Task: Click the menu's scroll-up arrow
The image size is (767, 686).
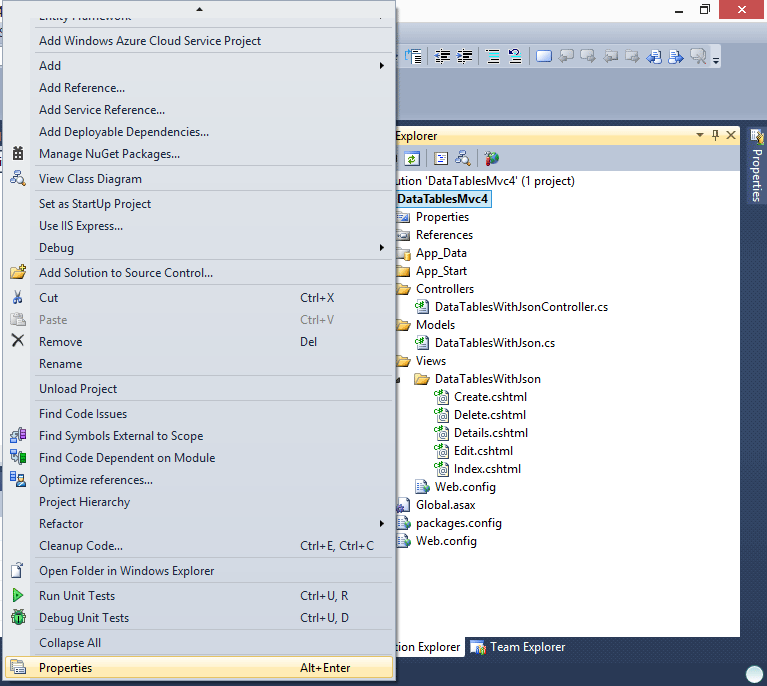Action: (199, 9)
